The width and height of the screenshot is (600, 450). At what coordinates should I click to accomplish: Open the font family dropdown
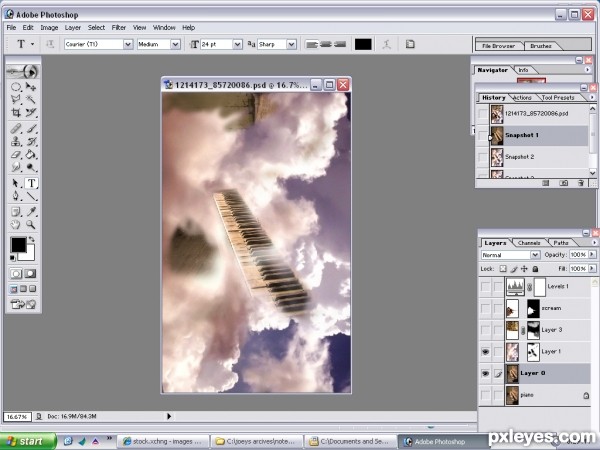click(x=128, y=44)
